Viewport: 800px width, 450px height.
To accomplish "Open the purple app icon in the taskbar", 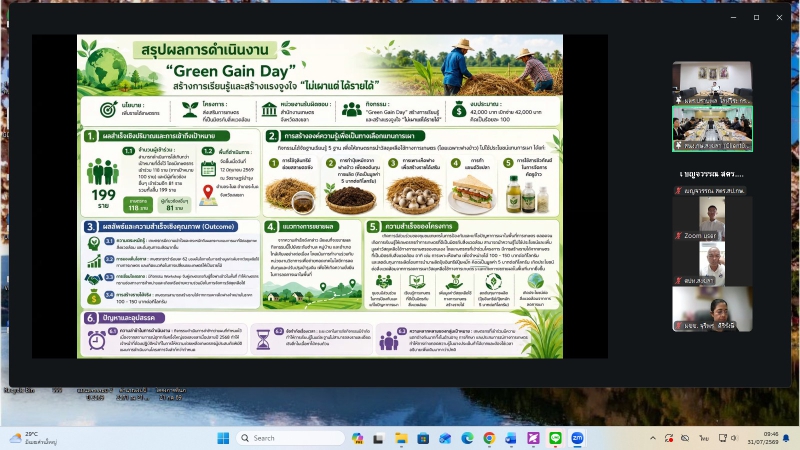I will coord(533,438).
